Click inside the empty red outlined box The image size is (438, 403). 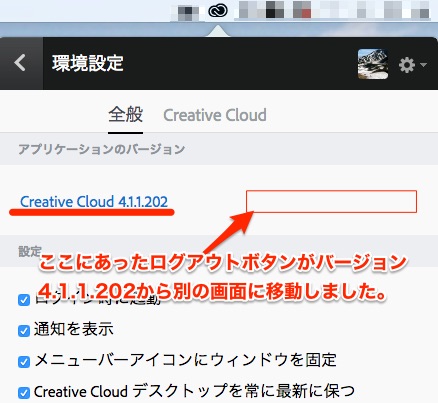[x=331, y=201]
